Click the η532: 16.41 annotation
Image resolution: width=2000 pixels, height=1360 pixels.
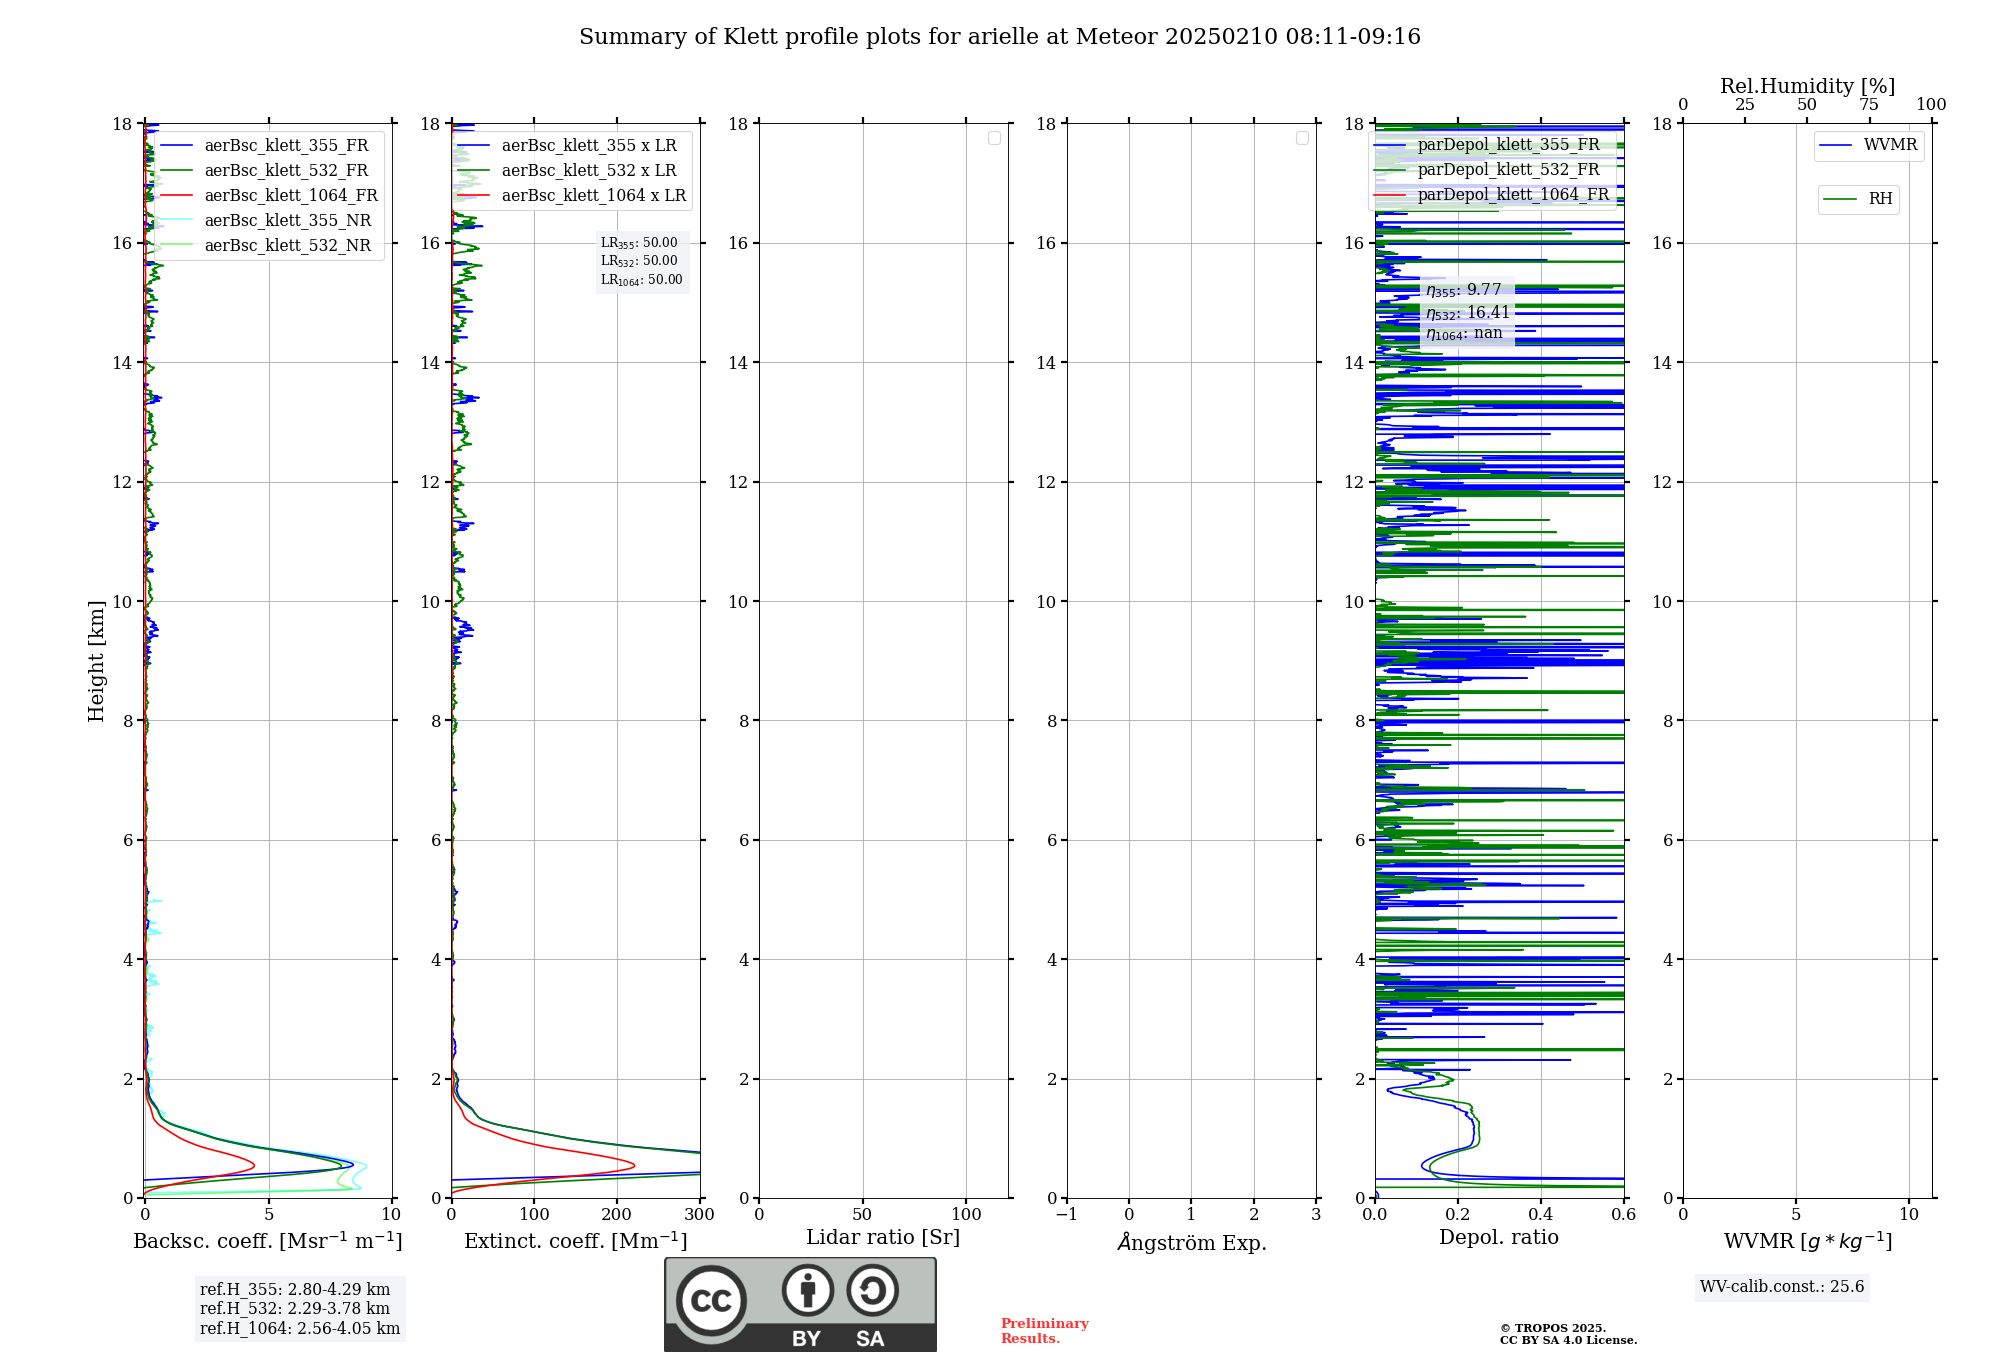[x=1468, y=313]
